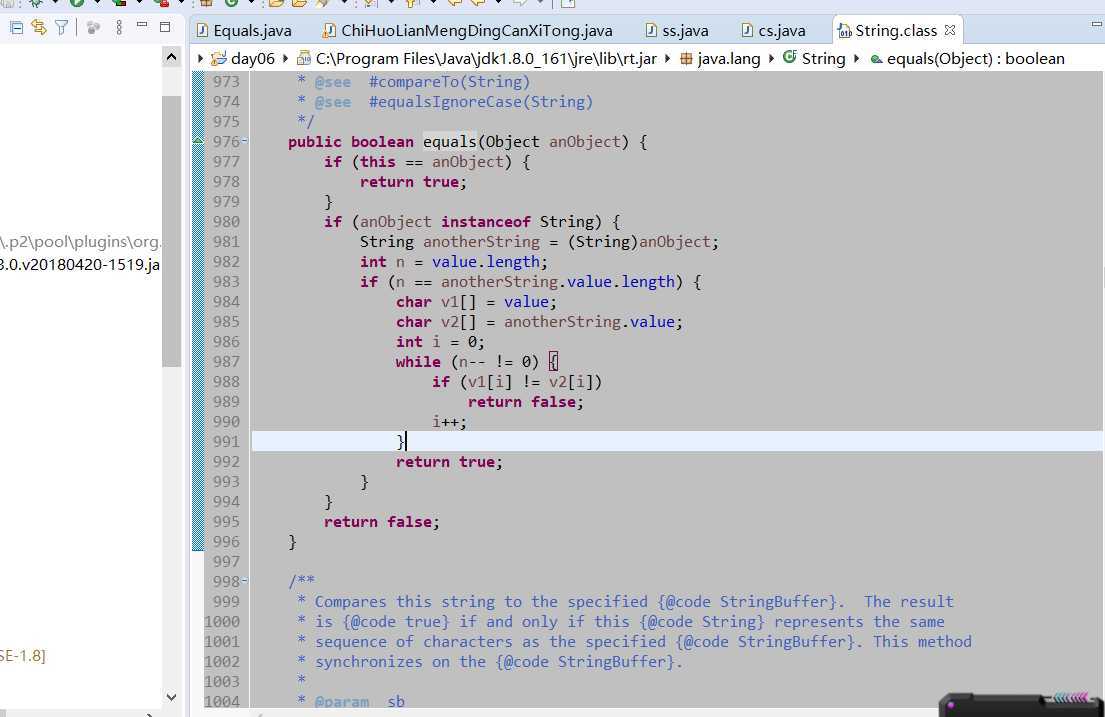This screenshot has height=717, width=1105.
Task: Click the down arrow of left view scrollbar
Action: pos(171,697)
